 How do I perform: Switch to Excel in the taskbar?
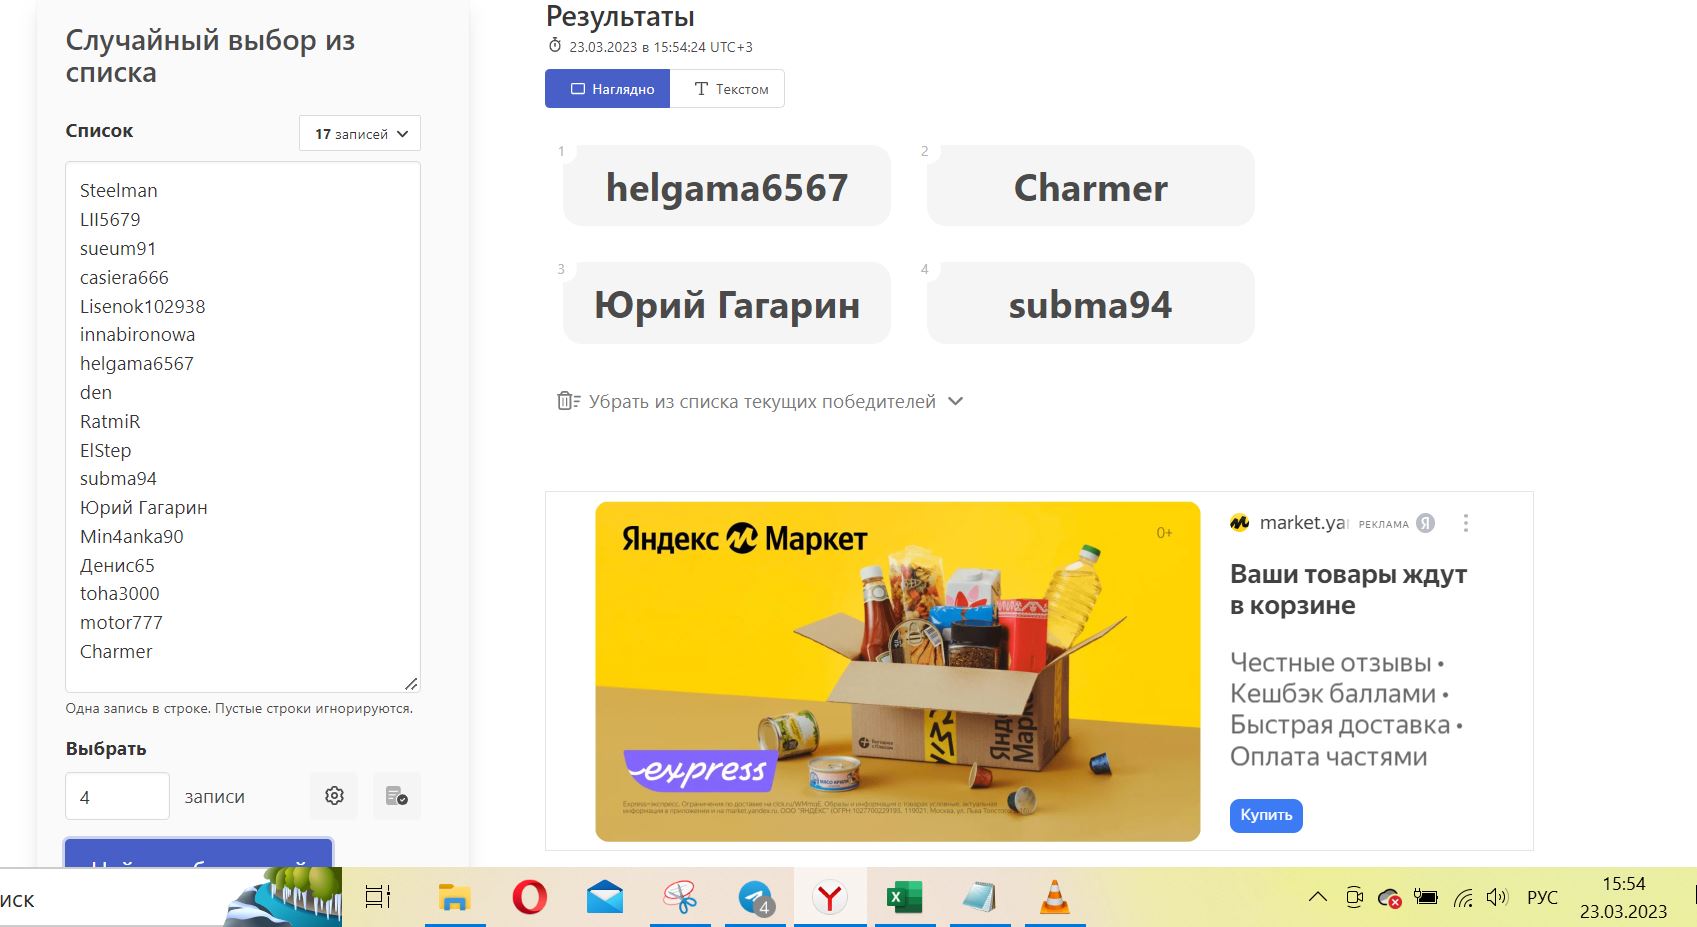pos(905,897)
